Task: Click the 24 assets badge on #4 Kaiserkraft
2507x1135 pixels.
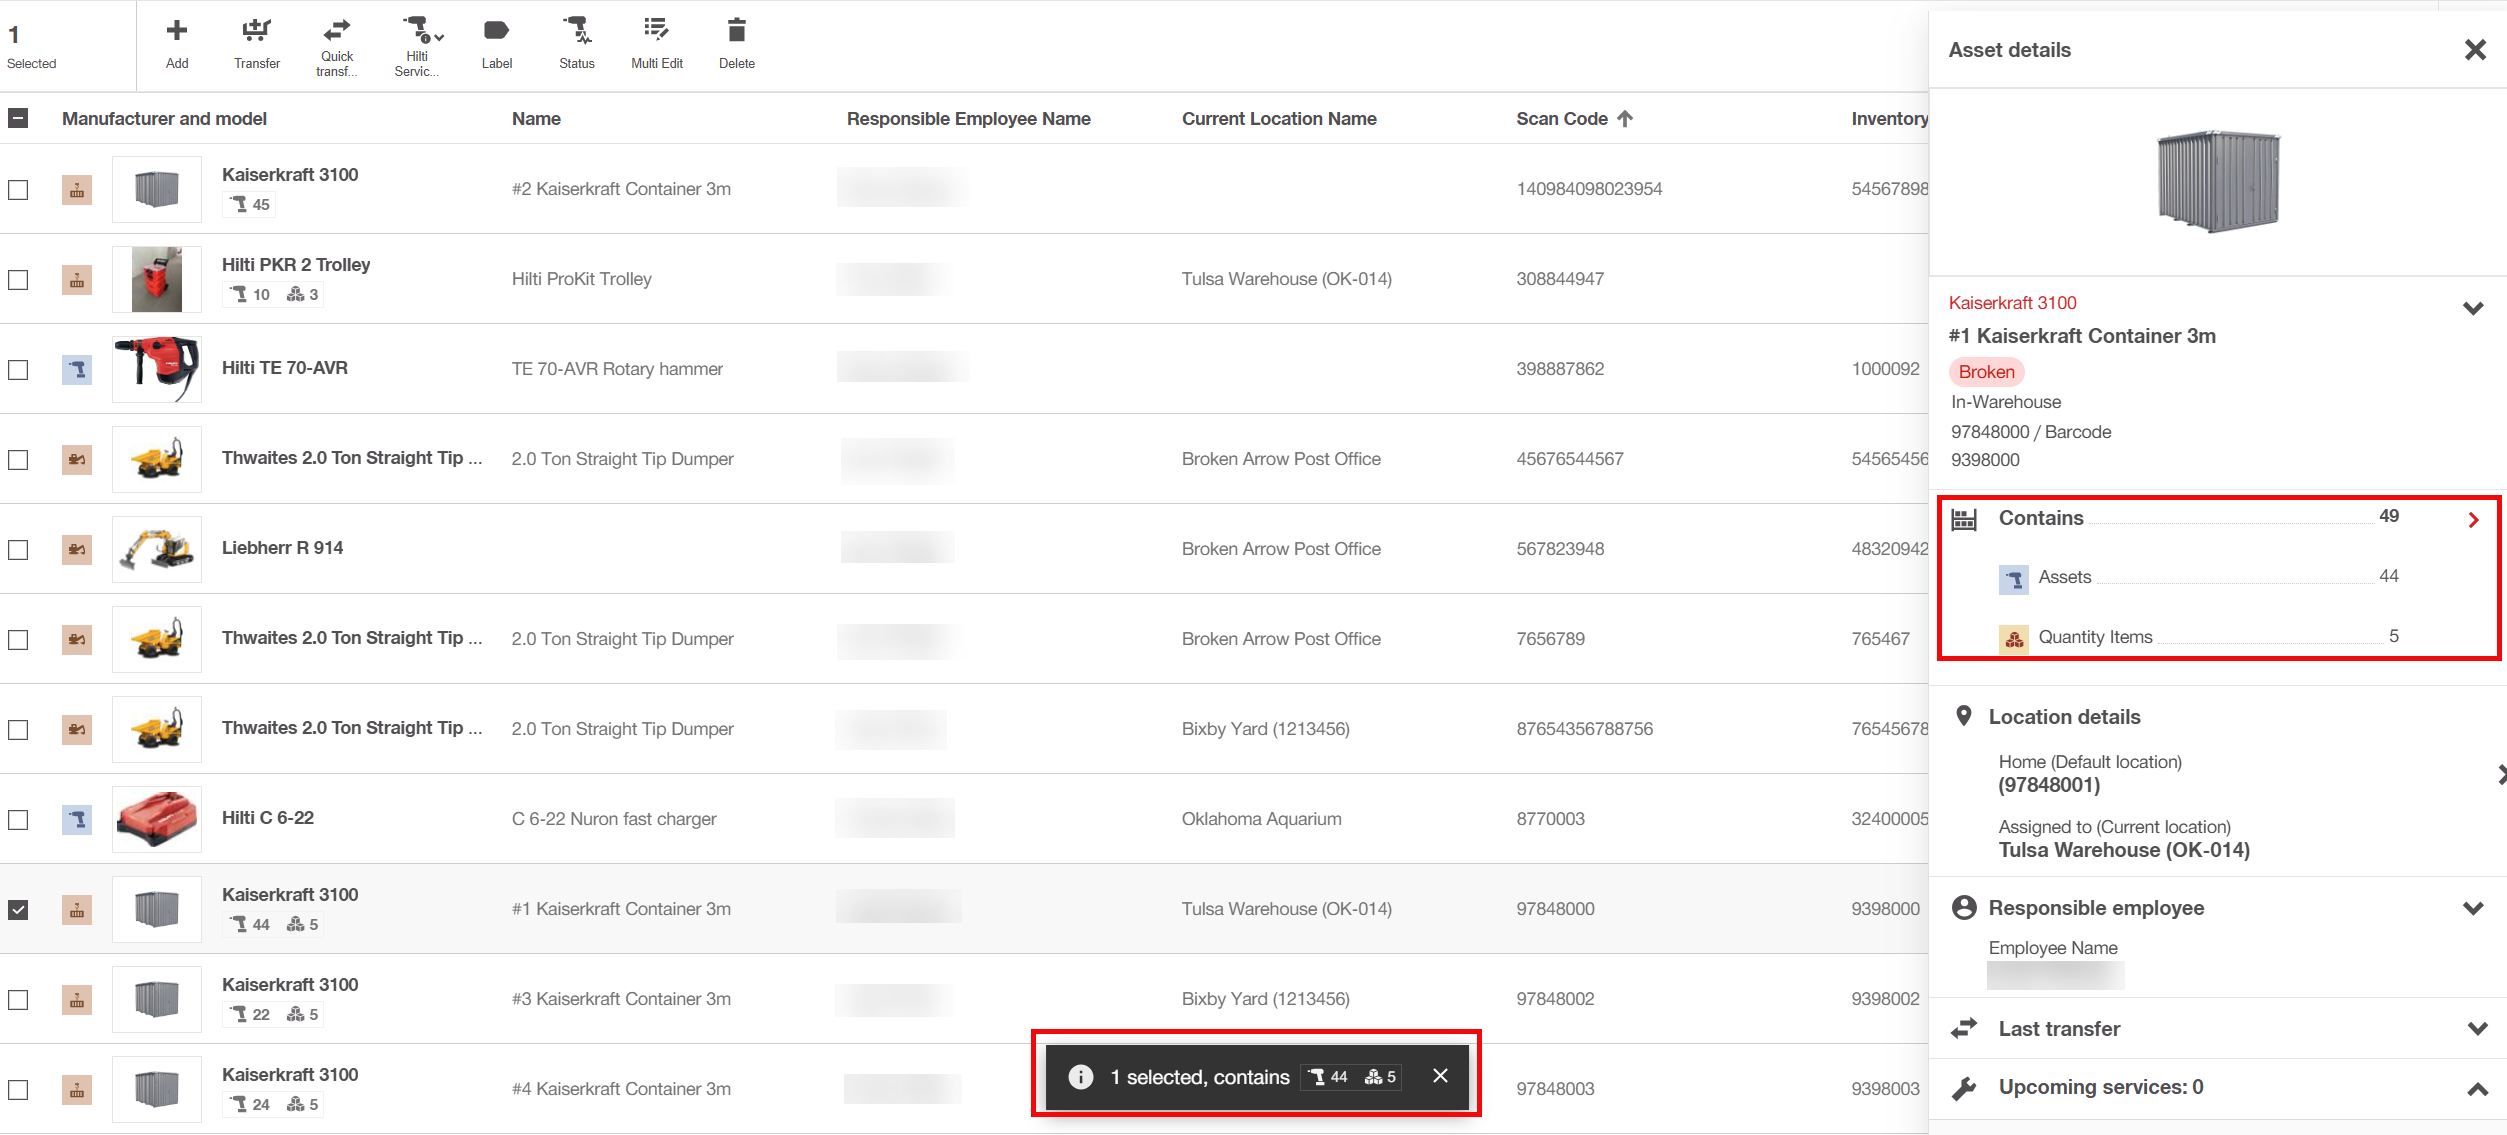Action: (250, 1104)
